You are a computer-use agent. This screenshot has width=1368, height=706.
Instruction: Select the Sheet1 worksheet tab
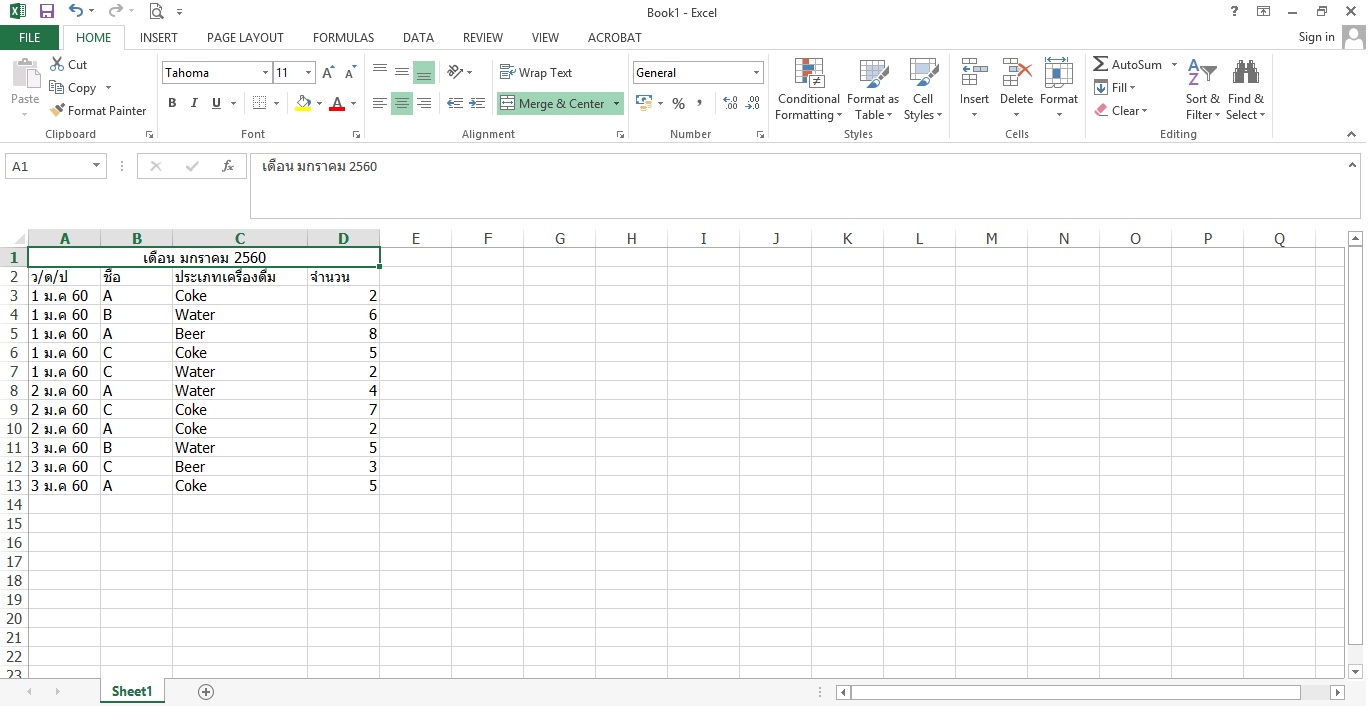[132, 692]
